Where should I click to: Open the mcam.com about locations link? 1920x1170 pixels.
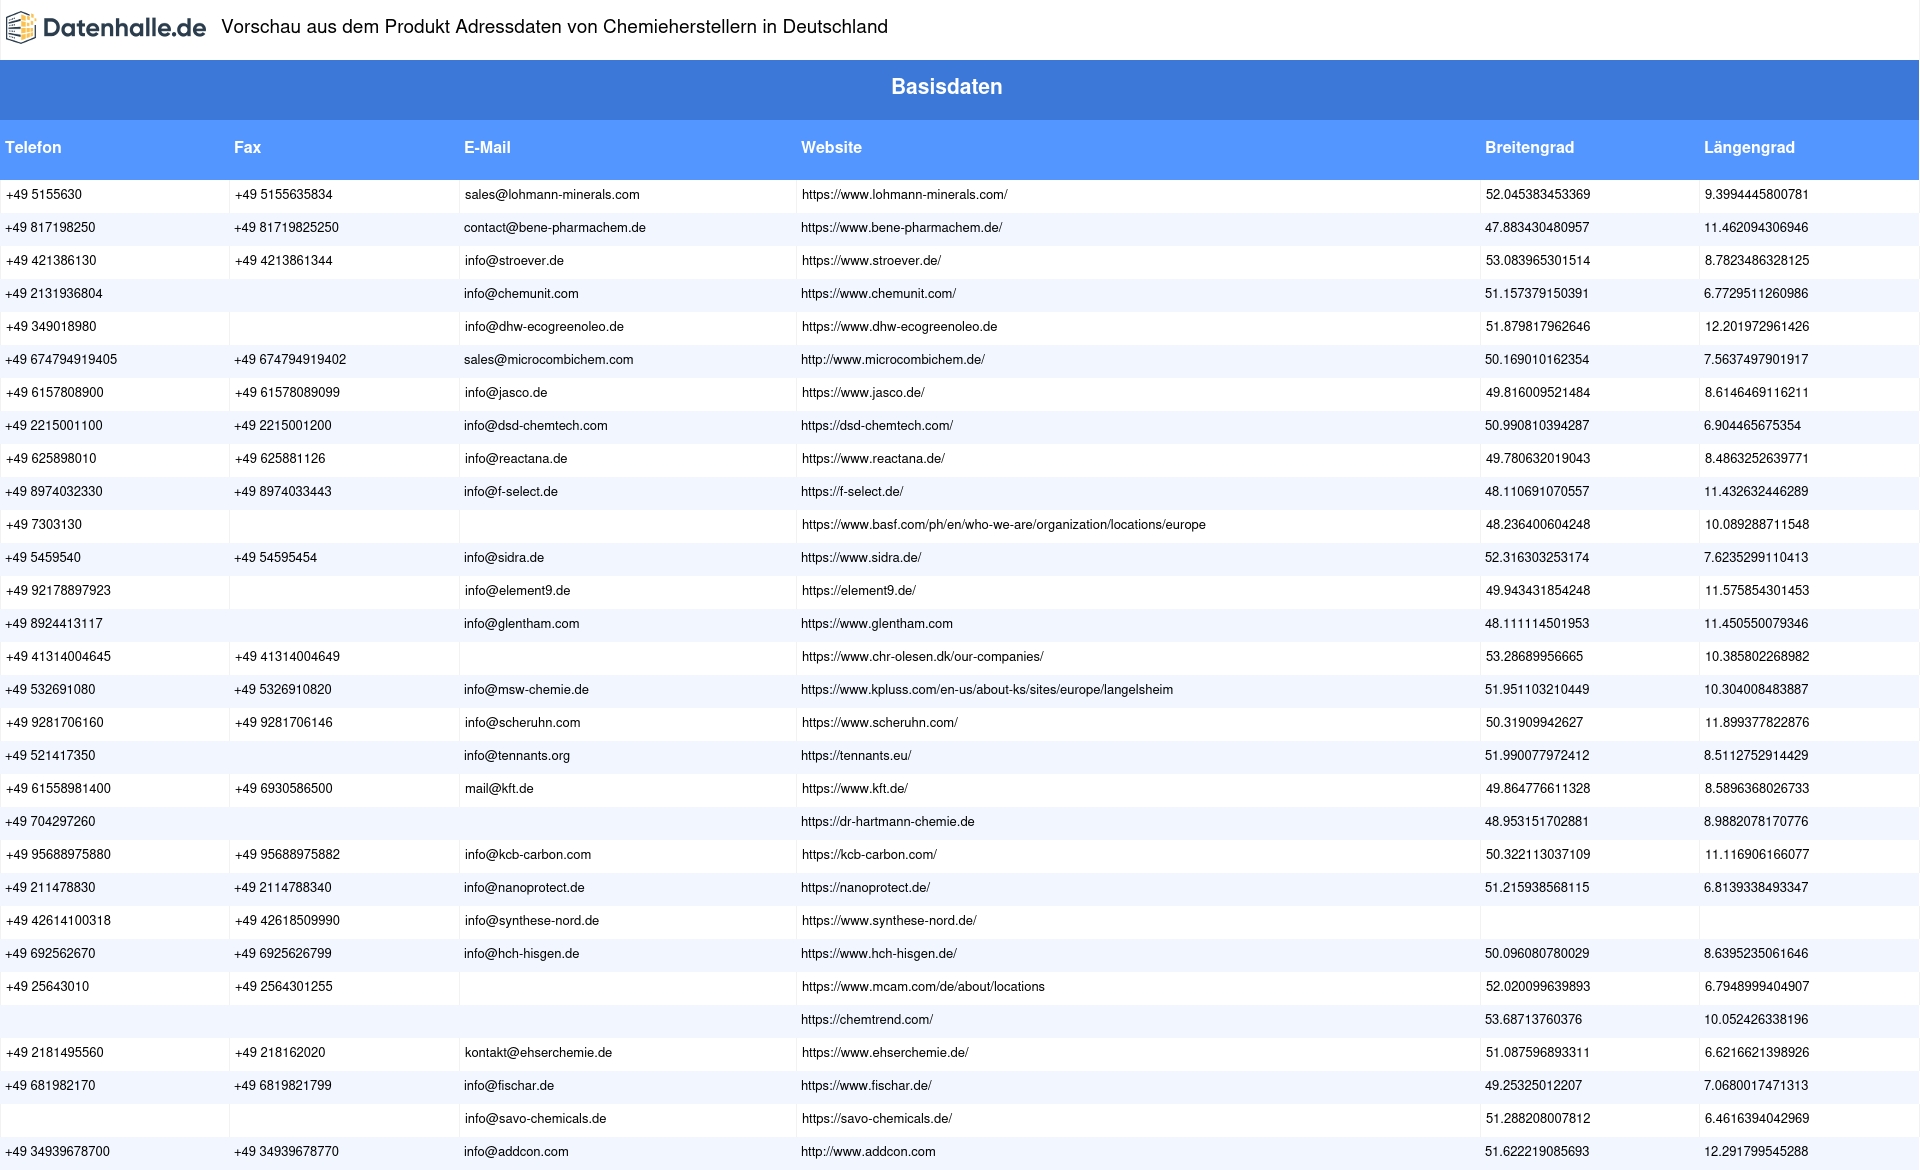pyautogui.click(x=923, y=987)
